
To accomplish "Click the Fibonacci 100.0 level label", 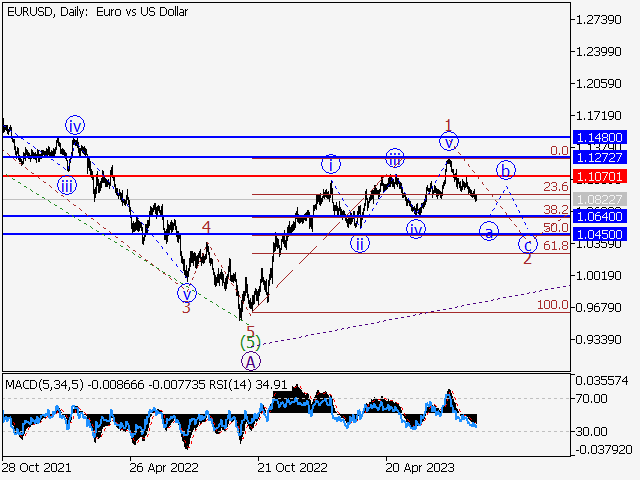I will 553,304.
